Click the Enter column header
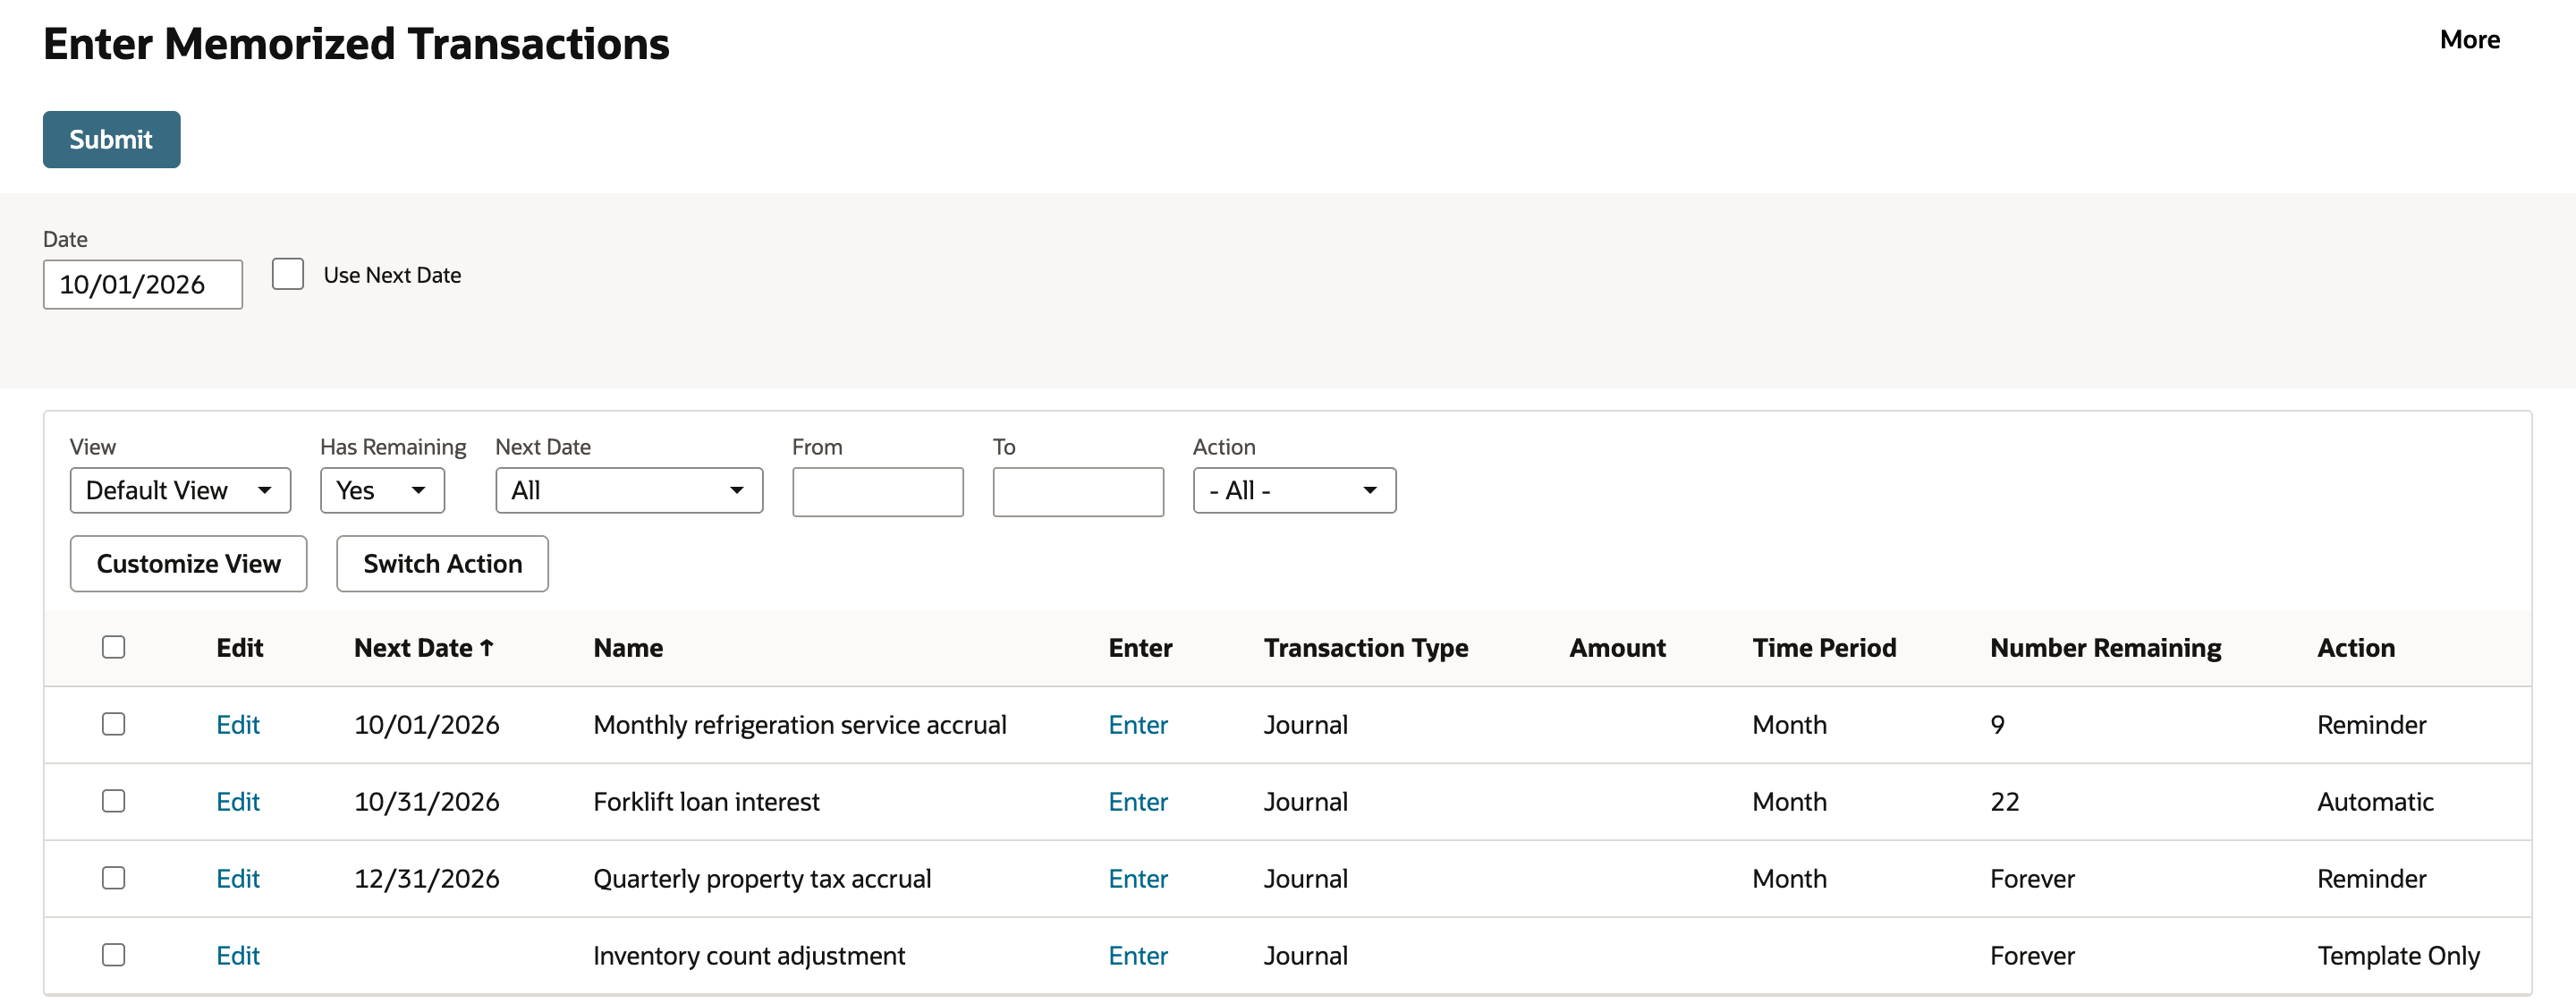The height and width of the screenshot is (1004, 2576). [1140, 648]
